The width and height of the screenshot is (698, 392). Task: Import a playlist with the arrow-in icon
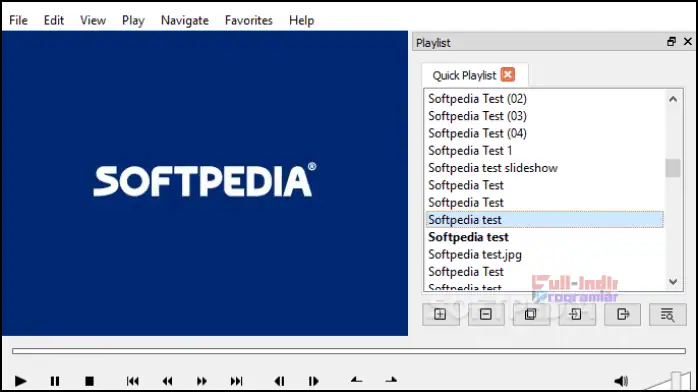point(576,314)
